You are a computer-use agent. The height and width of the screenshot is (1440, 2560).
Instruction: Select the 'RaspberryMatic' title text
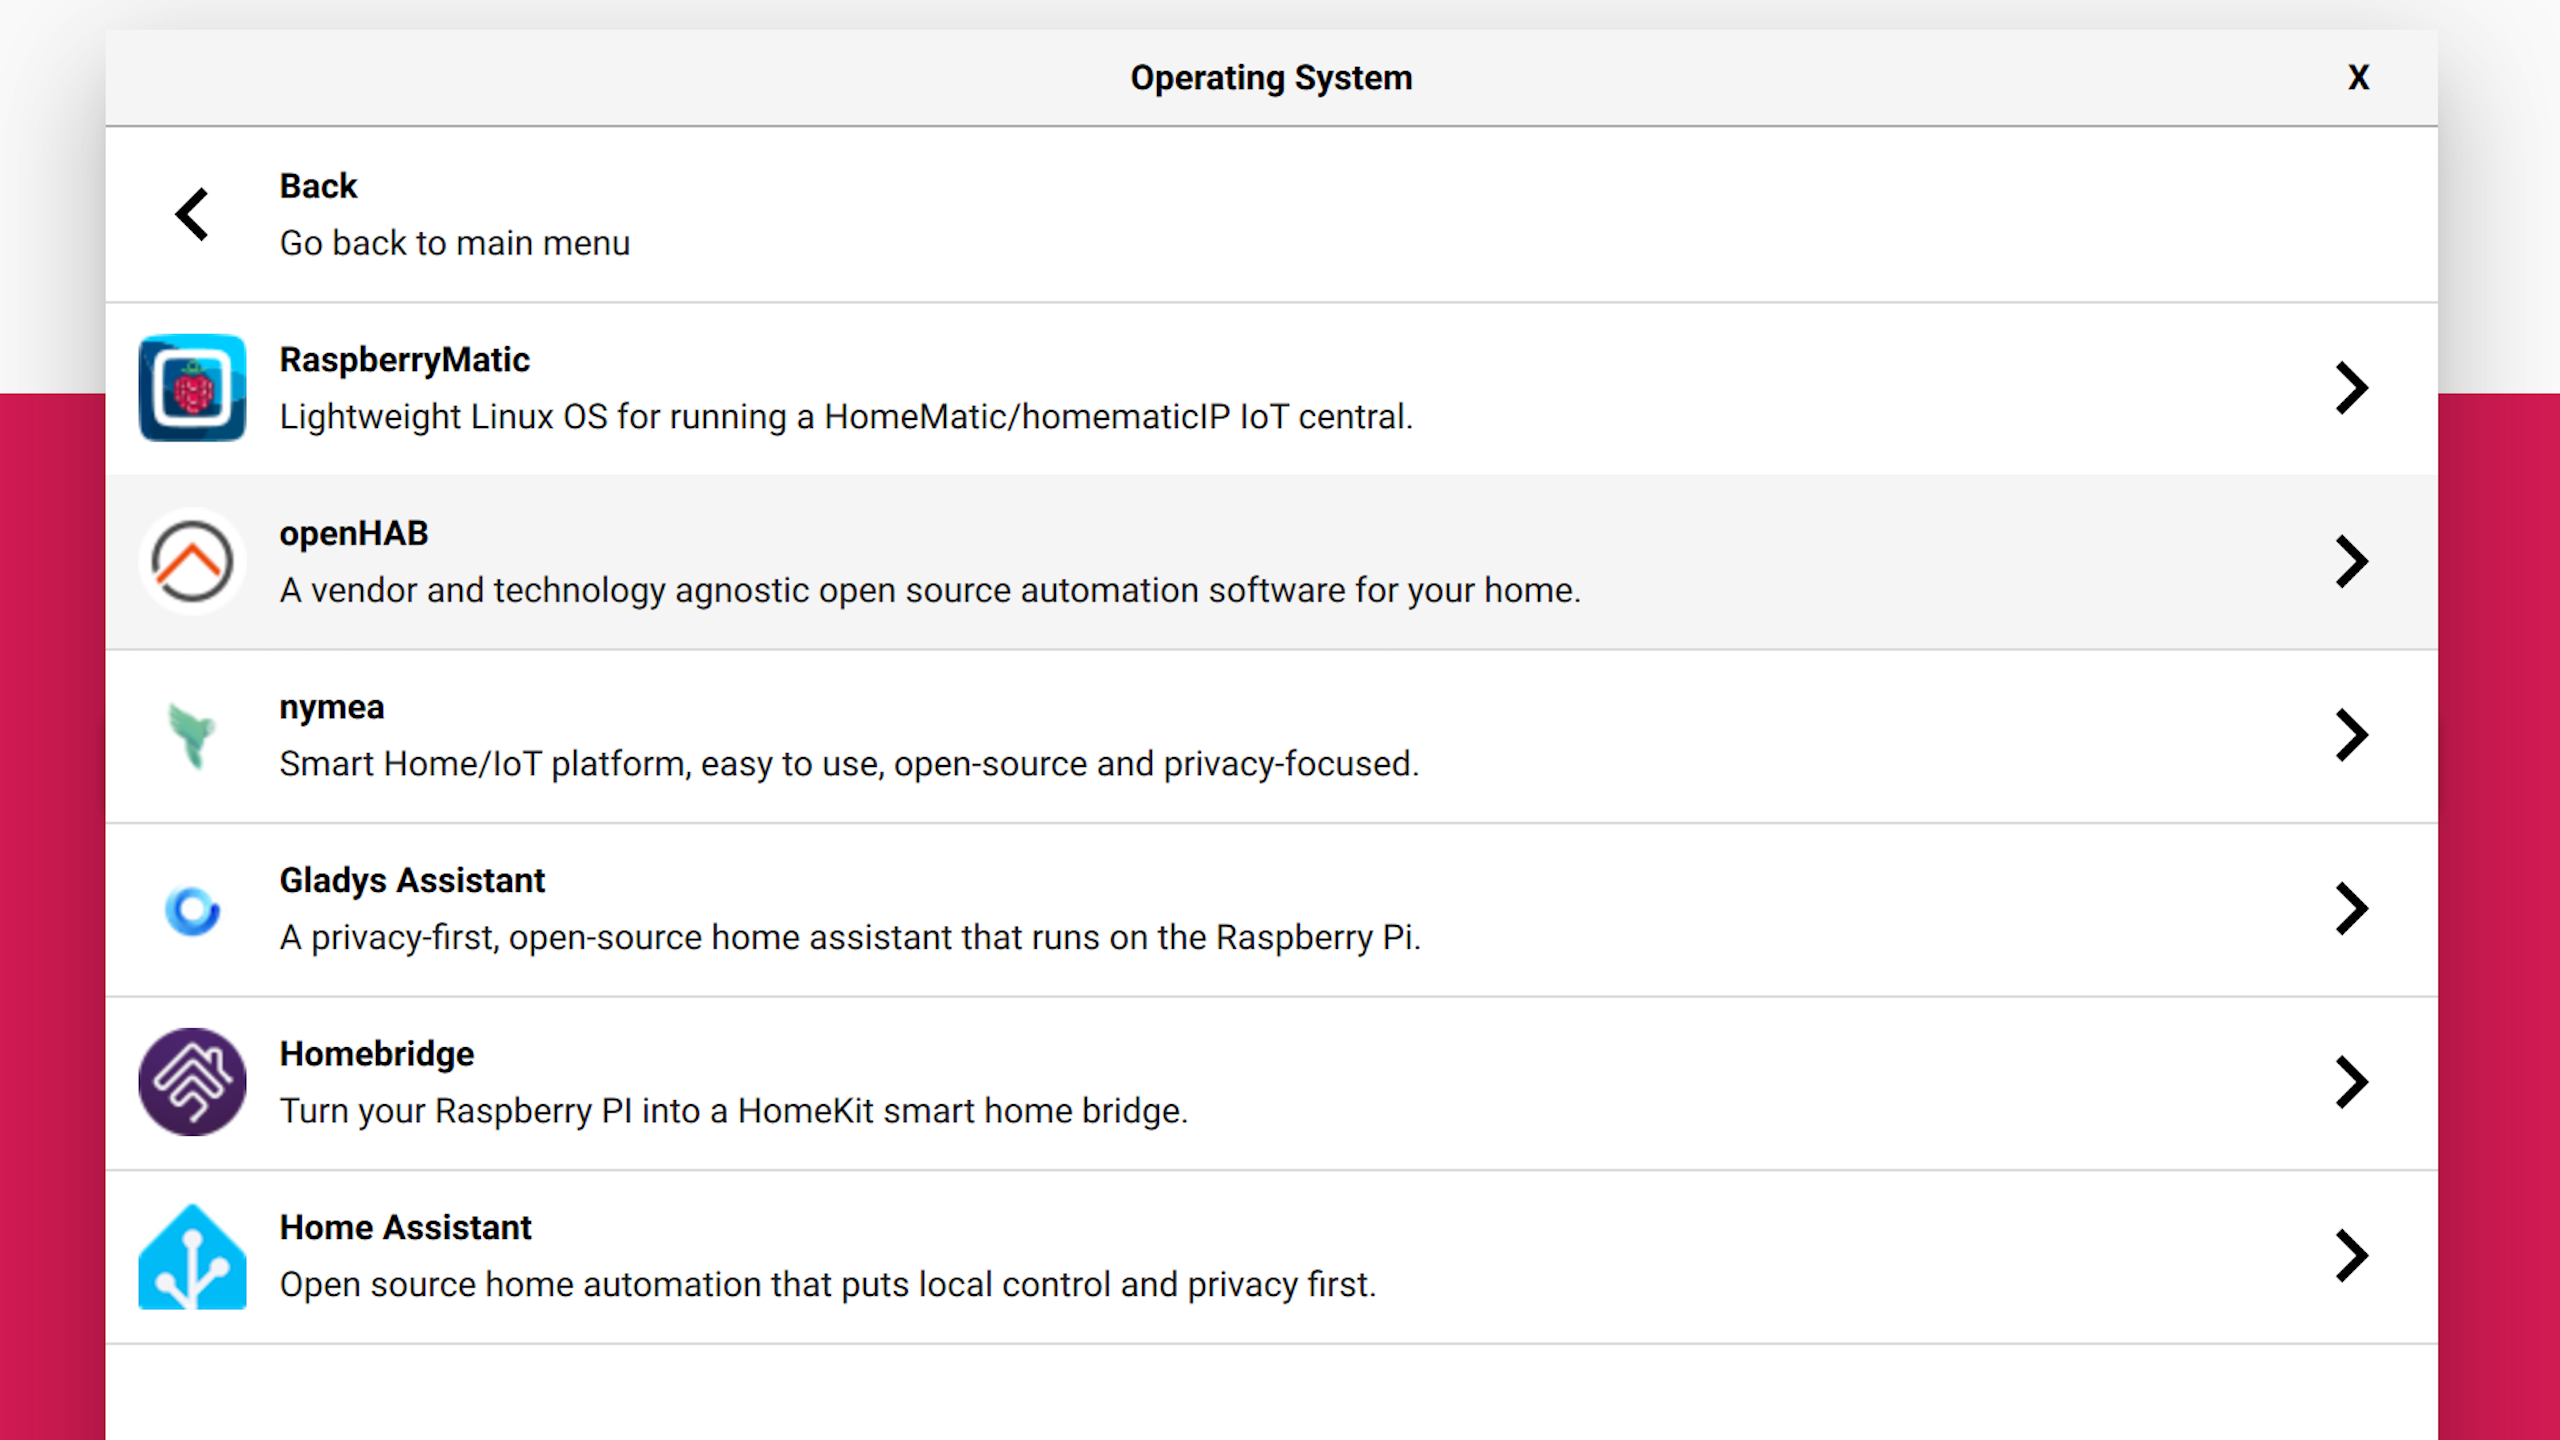coord(405,360)
